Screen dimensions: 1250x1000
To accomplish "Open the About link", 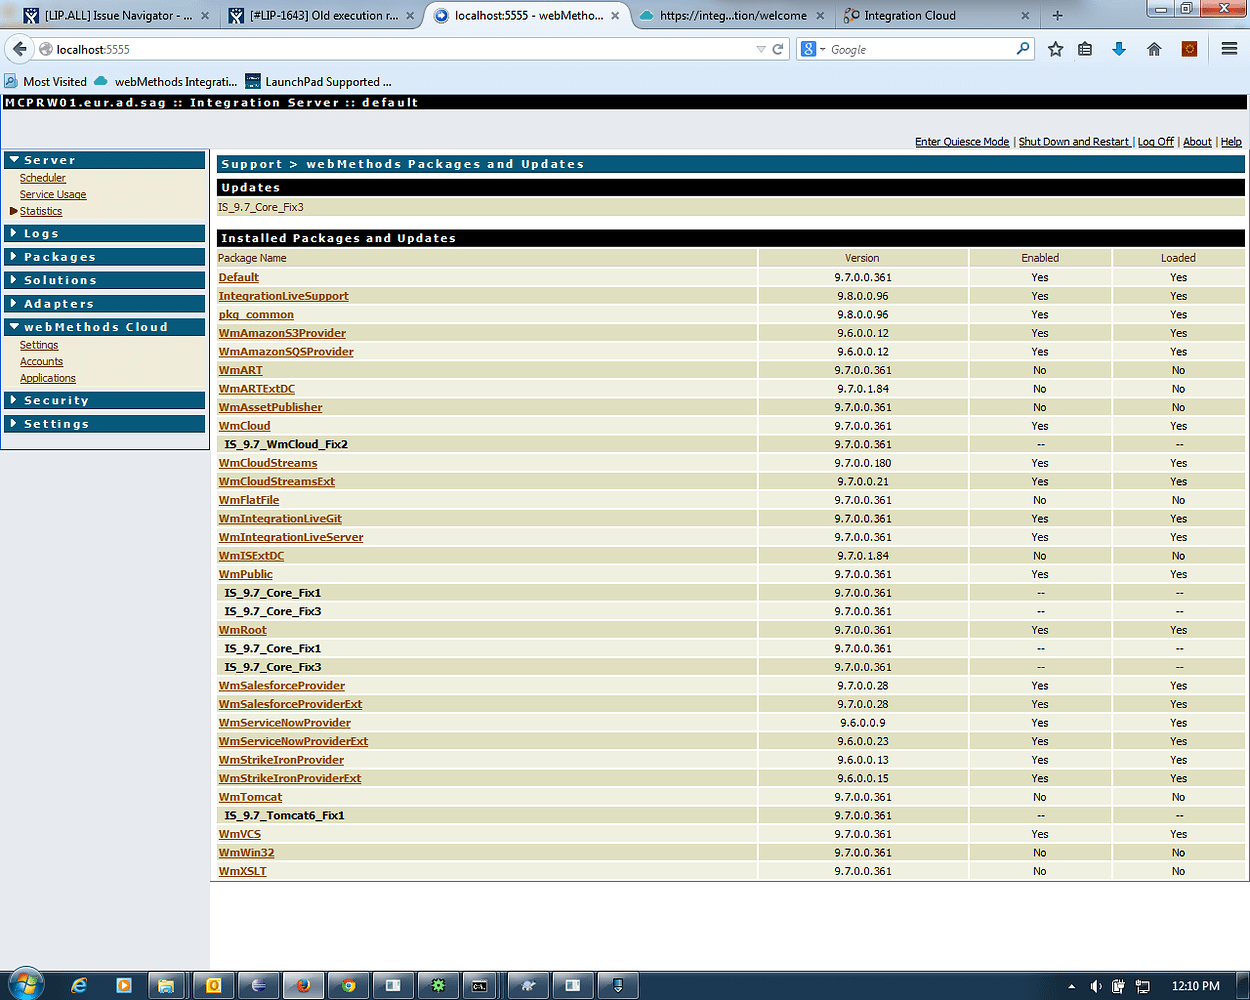I will click(x=1197, y=142).
